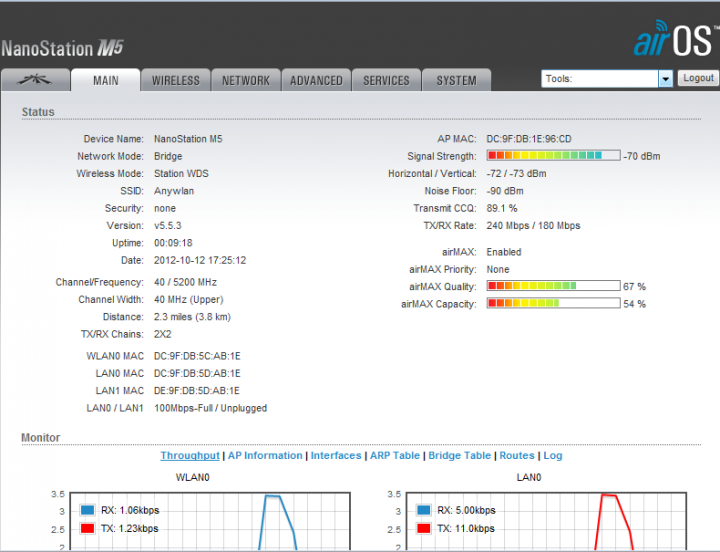Log out with the Logout button

(x=698, y=78)
